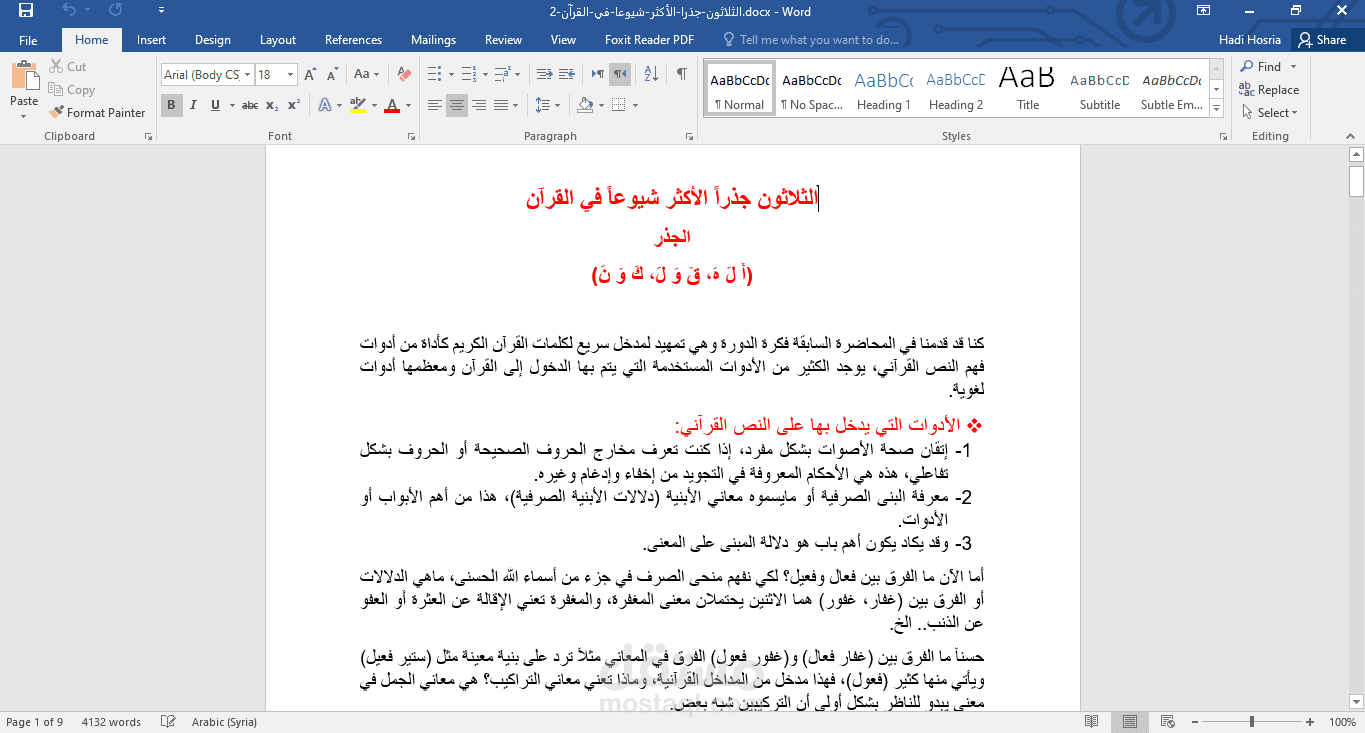The height and width of the screenshot is (733, 1365).
Task: Click the Numbering list icon
Action: pyautogui.click(x=468, y=74)
